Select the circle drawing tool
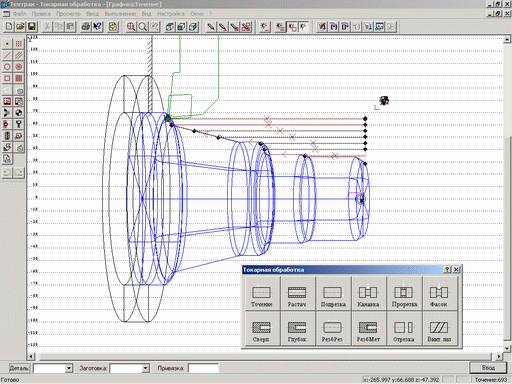Image resolution: width=512 pixels, height=384 pixels. pos(7,67)
